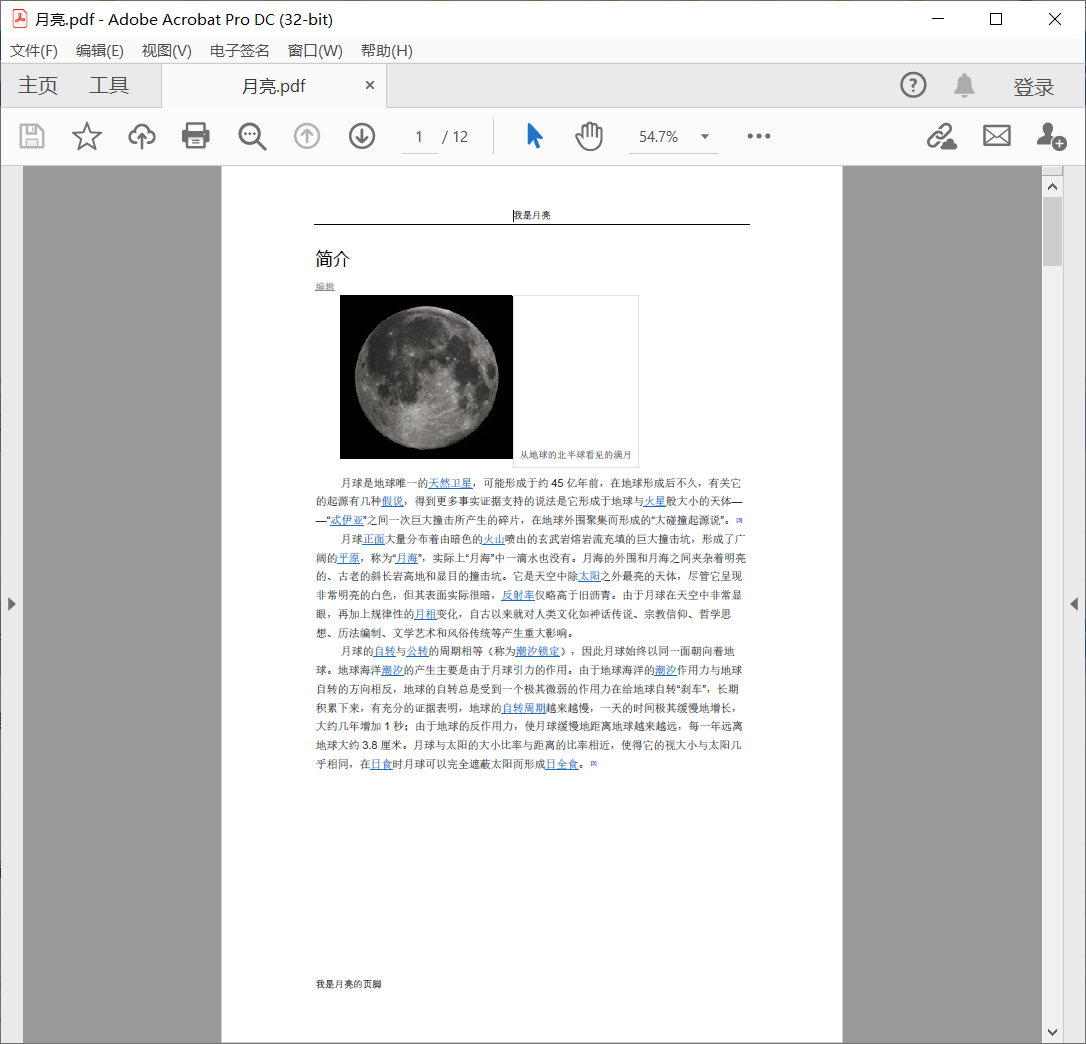Open the help question mark

pos(913,85)
